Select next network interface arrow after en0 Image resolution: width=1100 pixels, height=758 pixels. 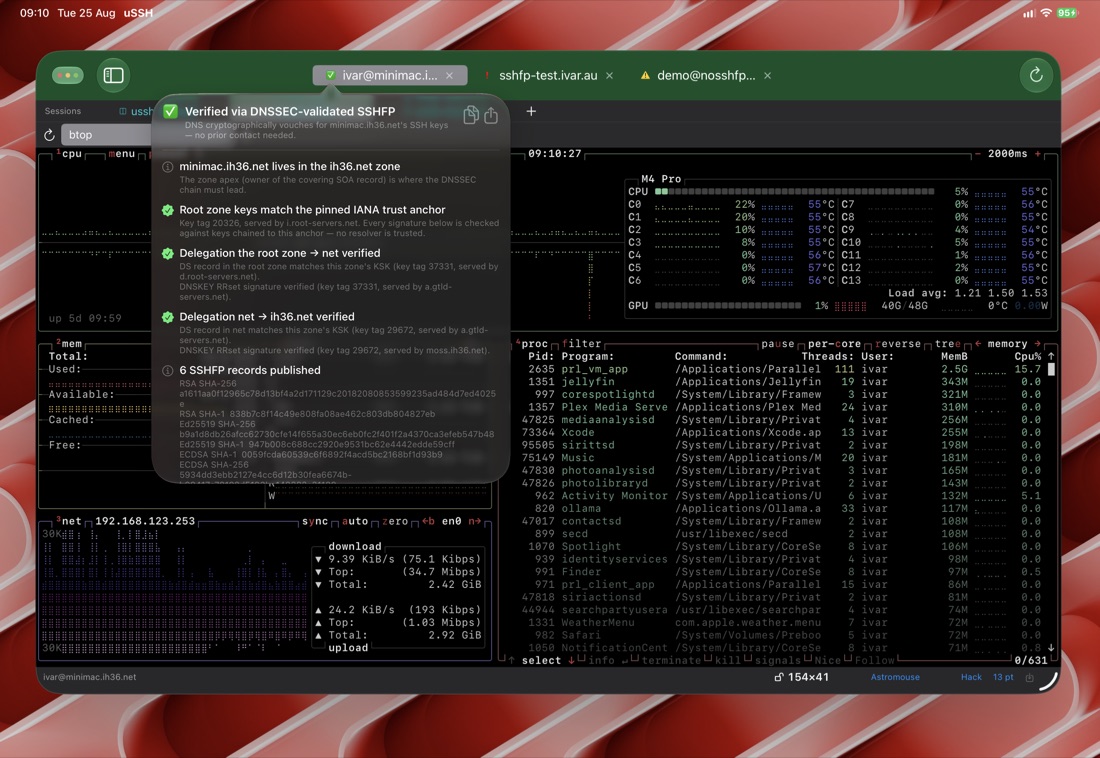point(475,521)
